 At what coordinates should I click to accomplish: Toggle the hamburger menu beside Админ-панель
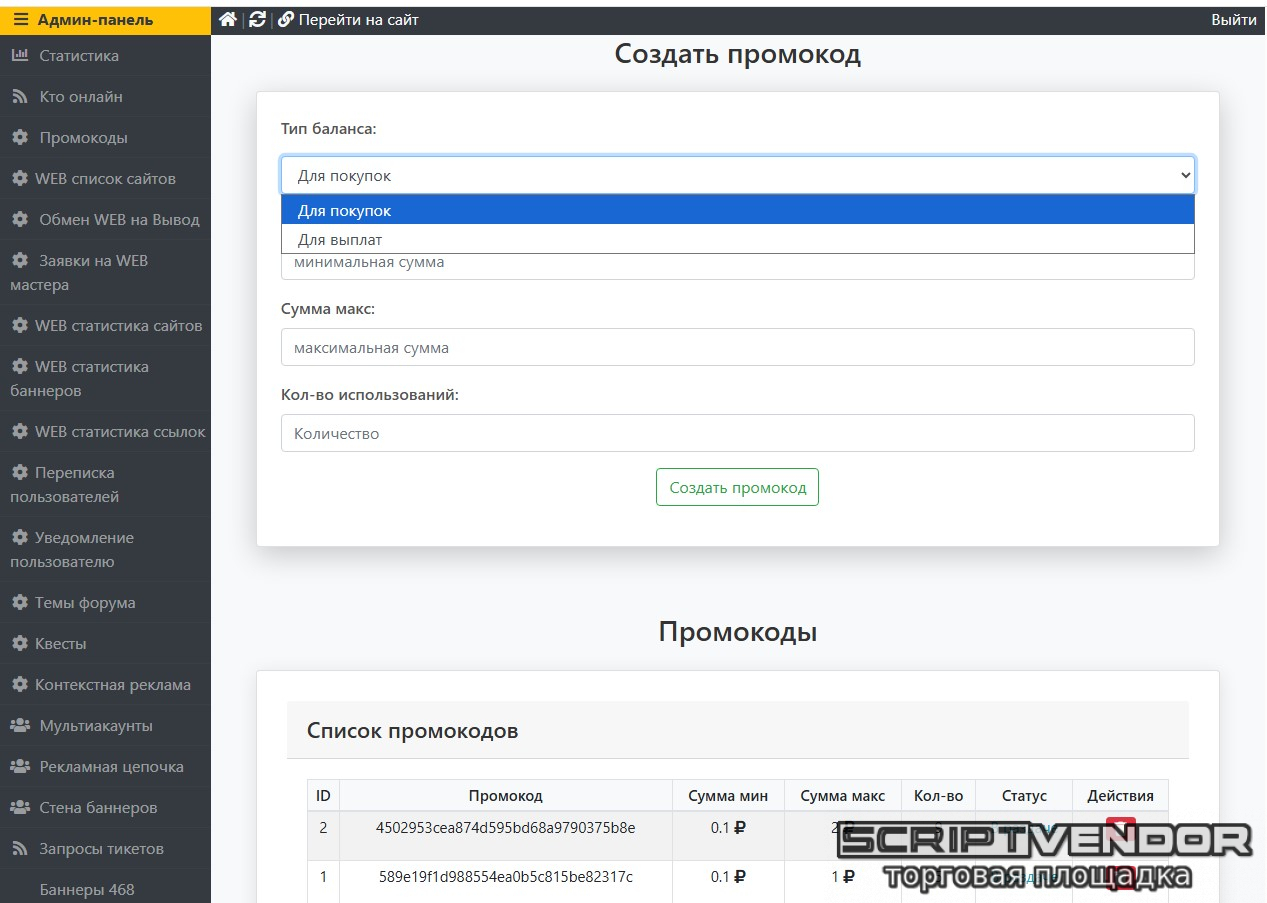pos(21,20)
